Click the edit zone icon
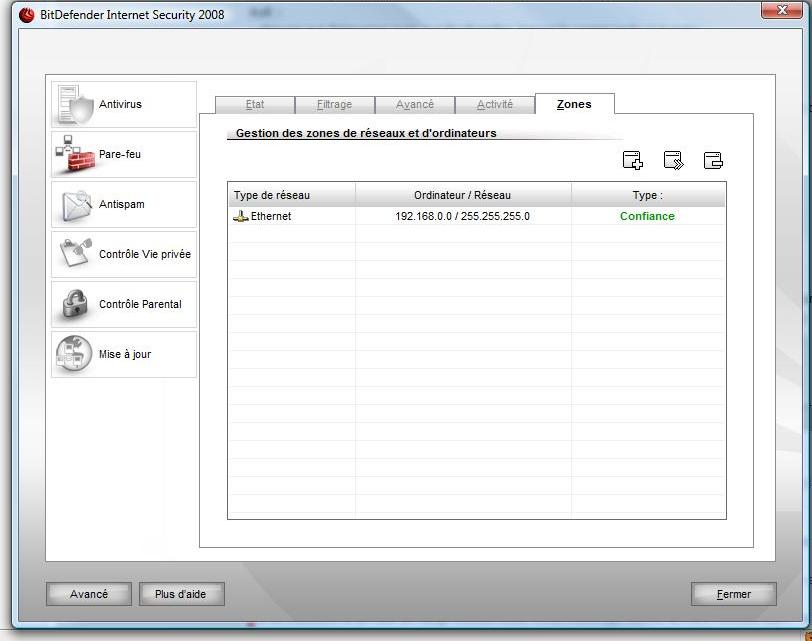 (x=673, y=160)
